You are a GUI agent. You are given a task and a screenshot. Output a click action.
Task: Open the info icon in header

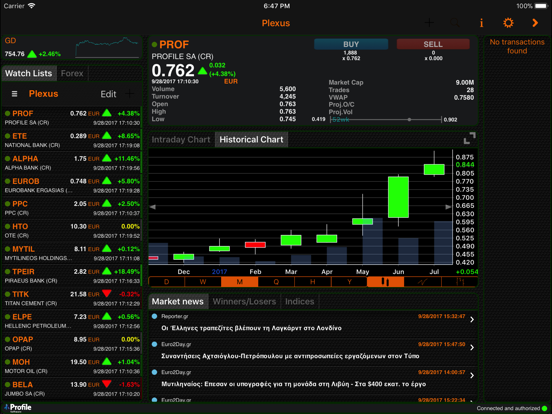pos(481,23)
